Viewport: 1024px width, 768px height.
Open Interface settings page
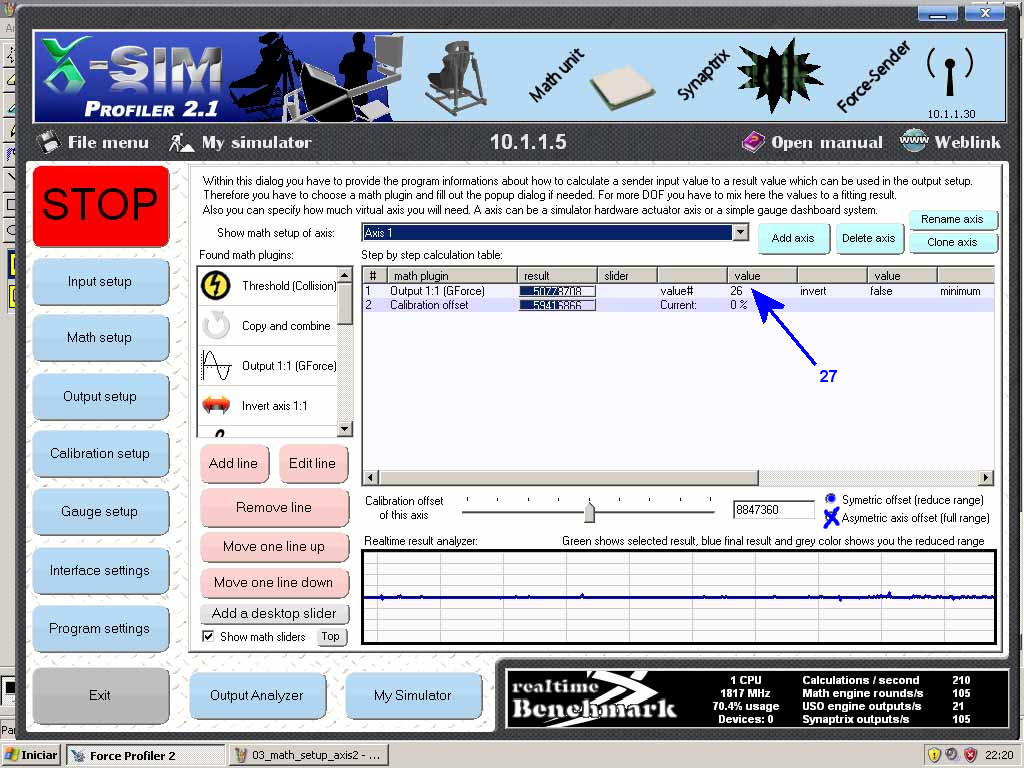pos(100,570)
